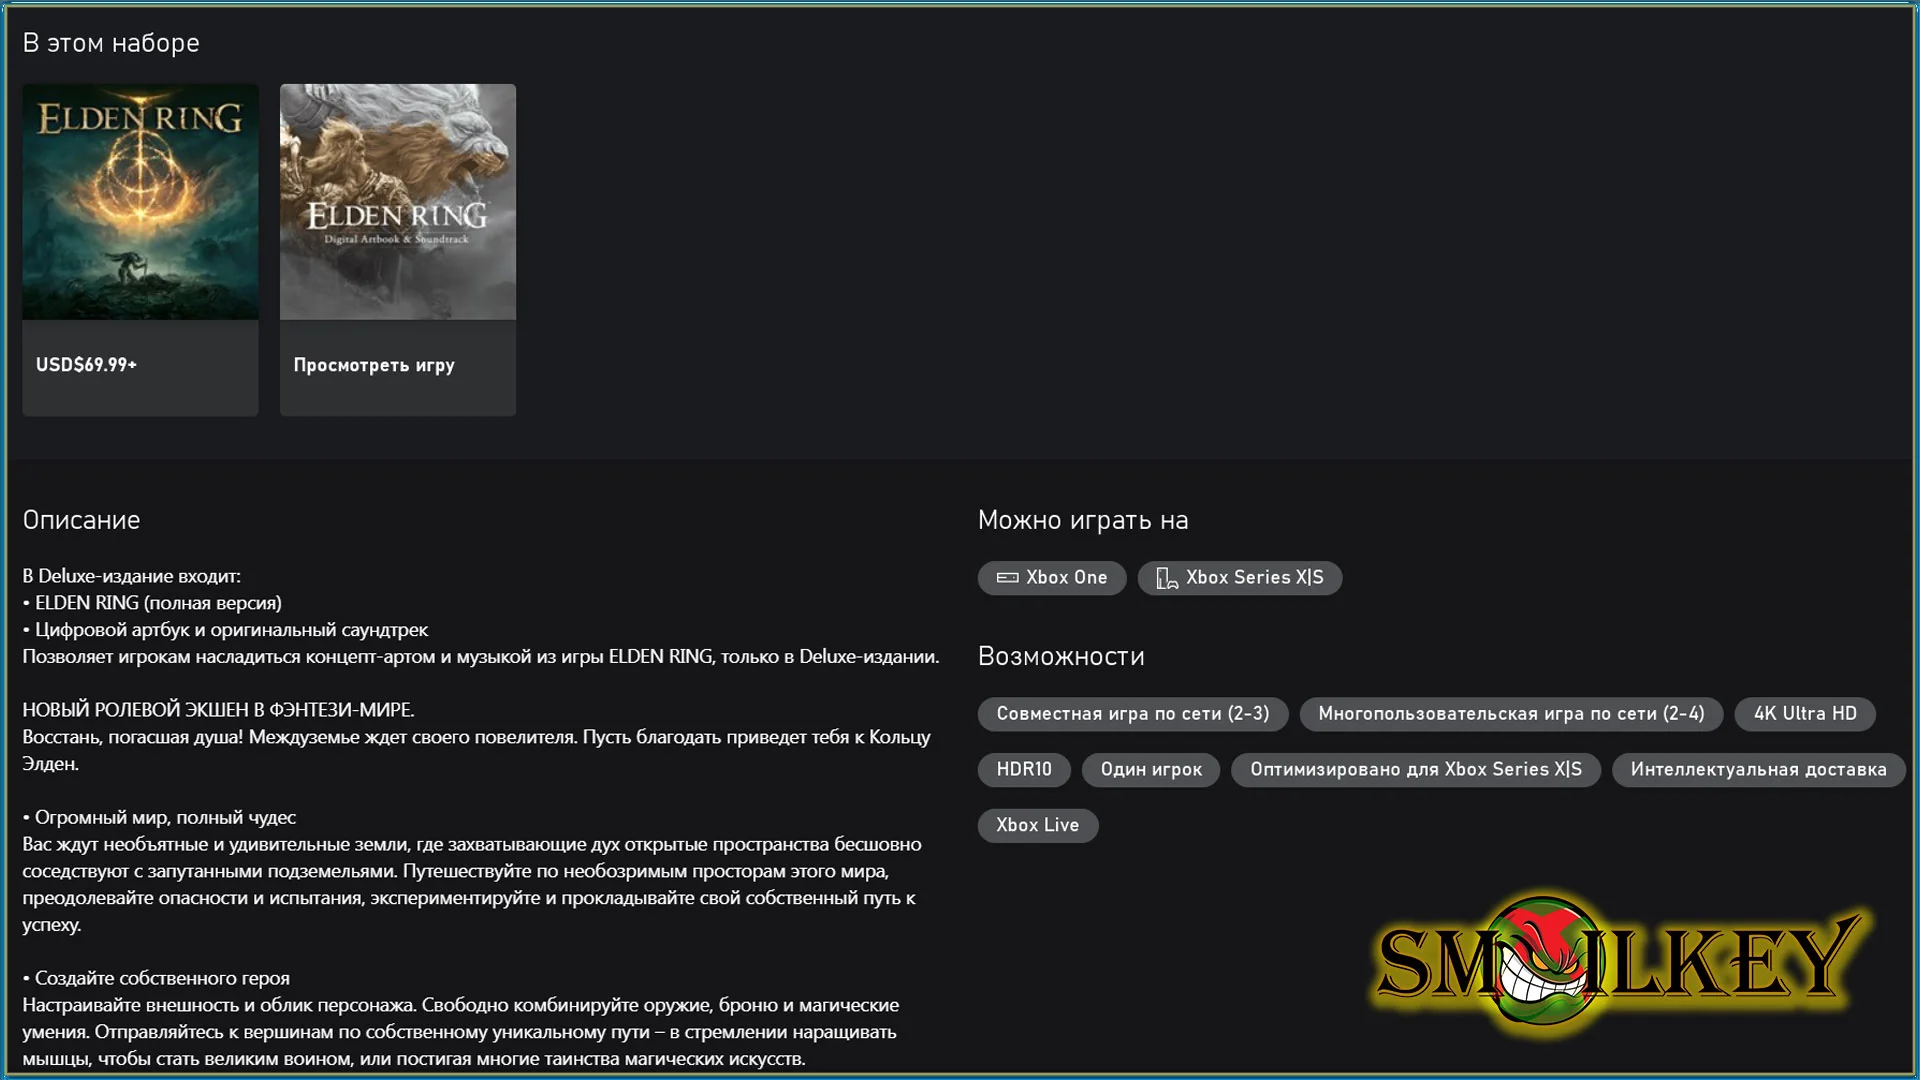Viewport: 1920px width, 1080px height.
Task: Open the Digital Artbook & Soundtrack cover thumbnail
Action: (x=398, y=202)
